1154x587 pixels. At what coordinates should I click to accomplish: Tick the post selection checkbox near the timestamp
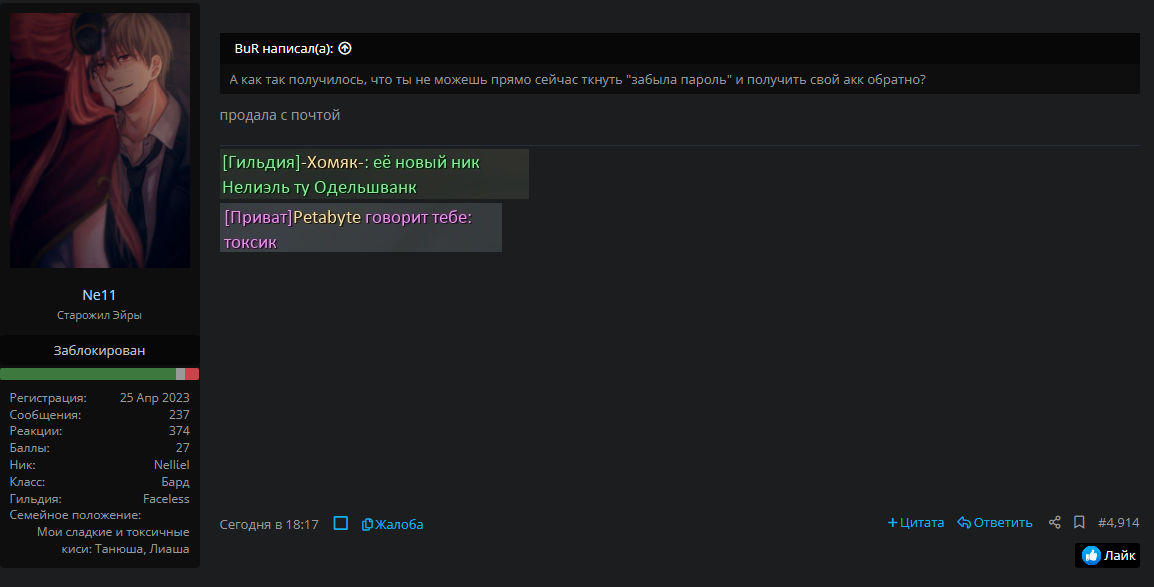pos(341,523)
